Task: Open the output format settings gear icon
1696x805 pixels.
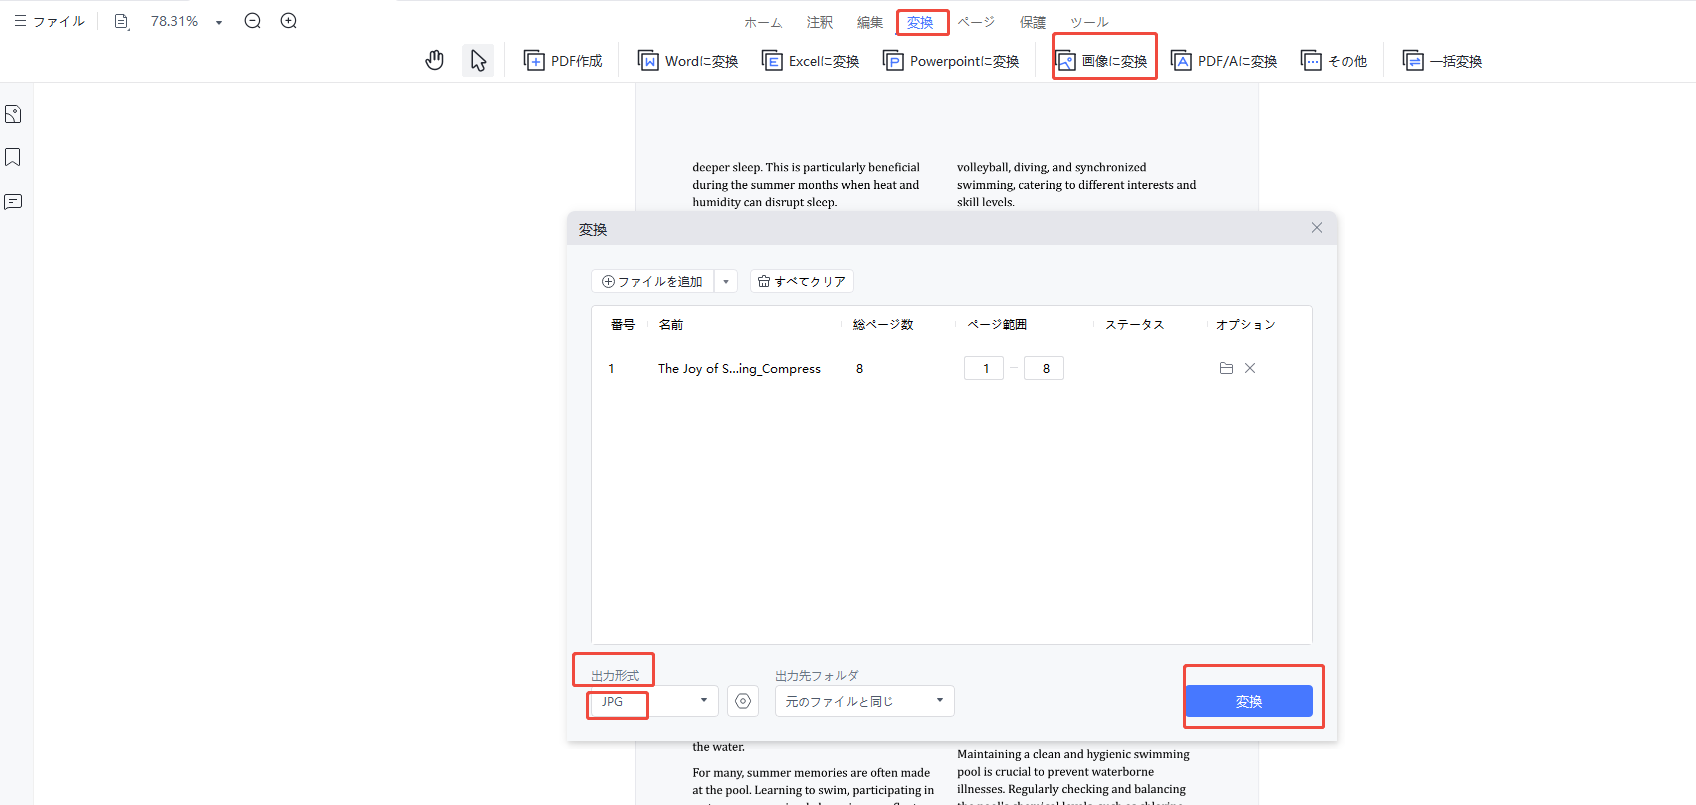Action: [x=743, y=701]
